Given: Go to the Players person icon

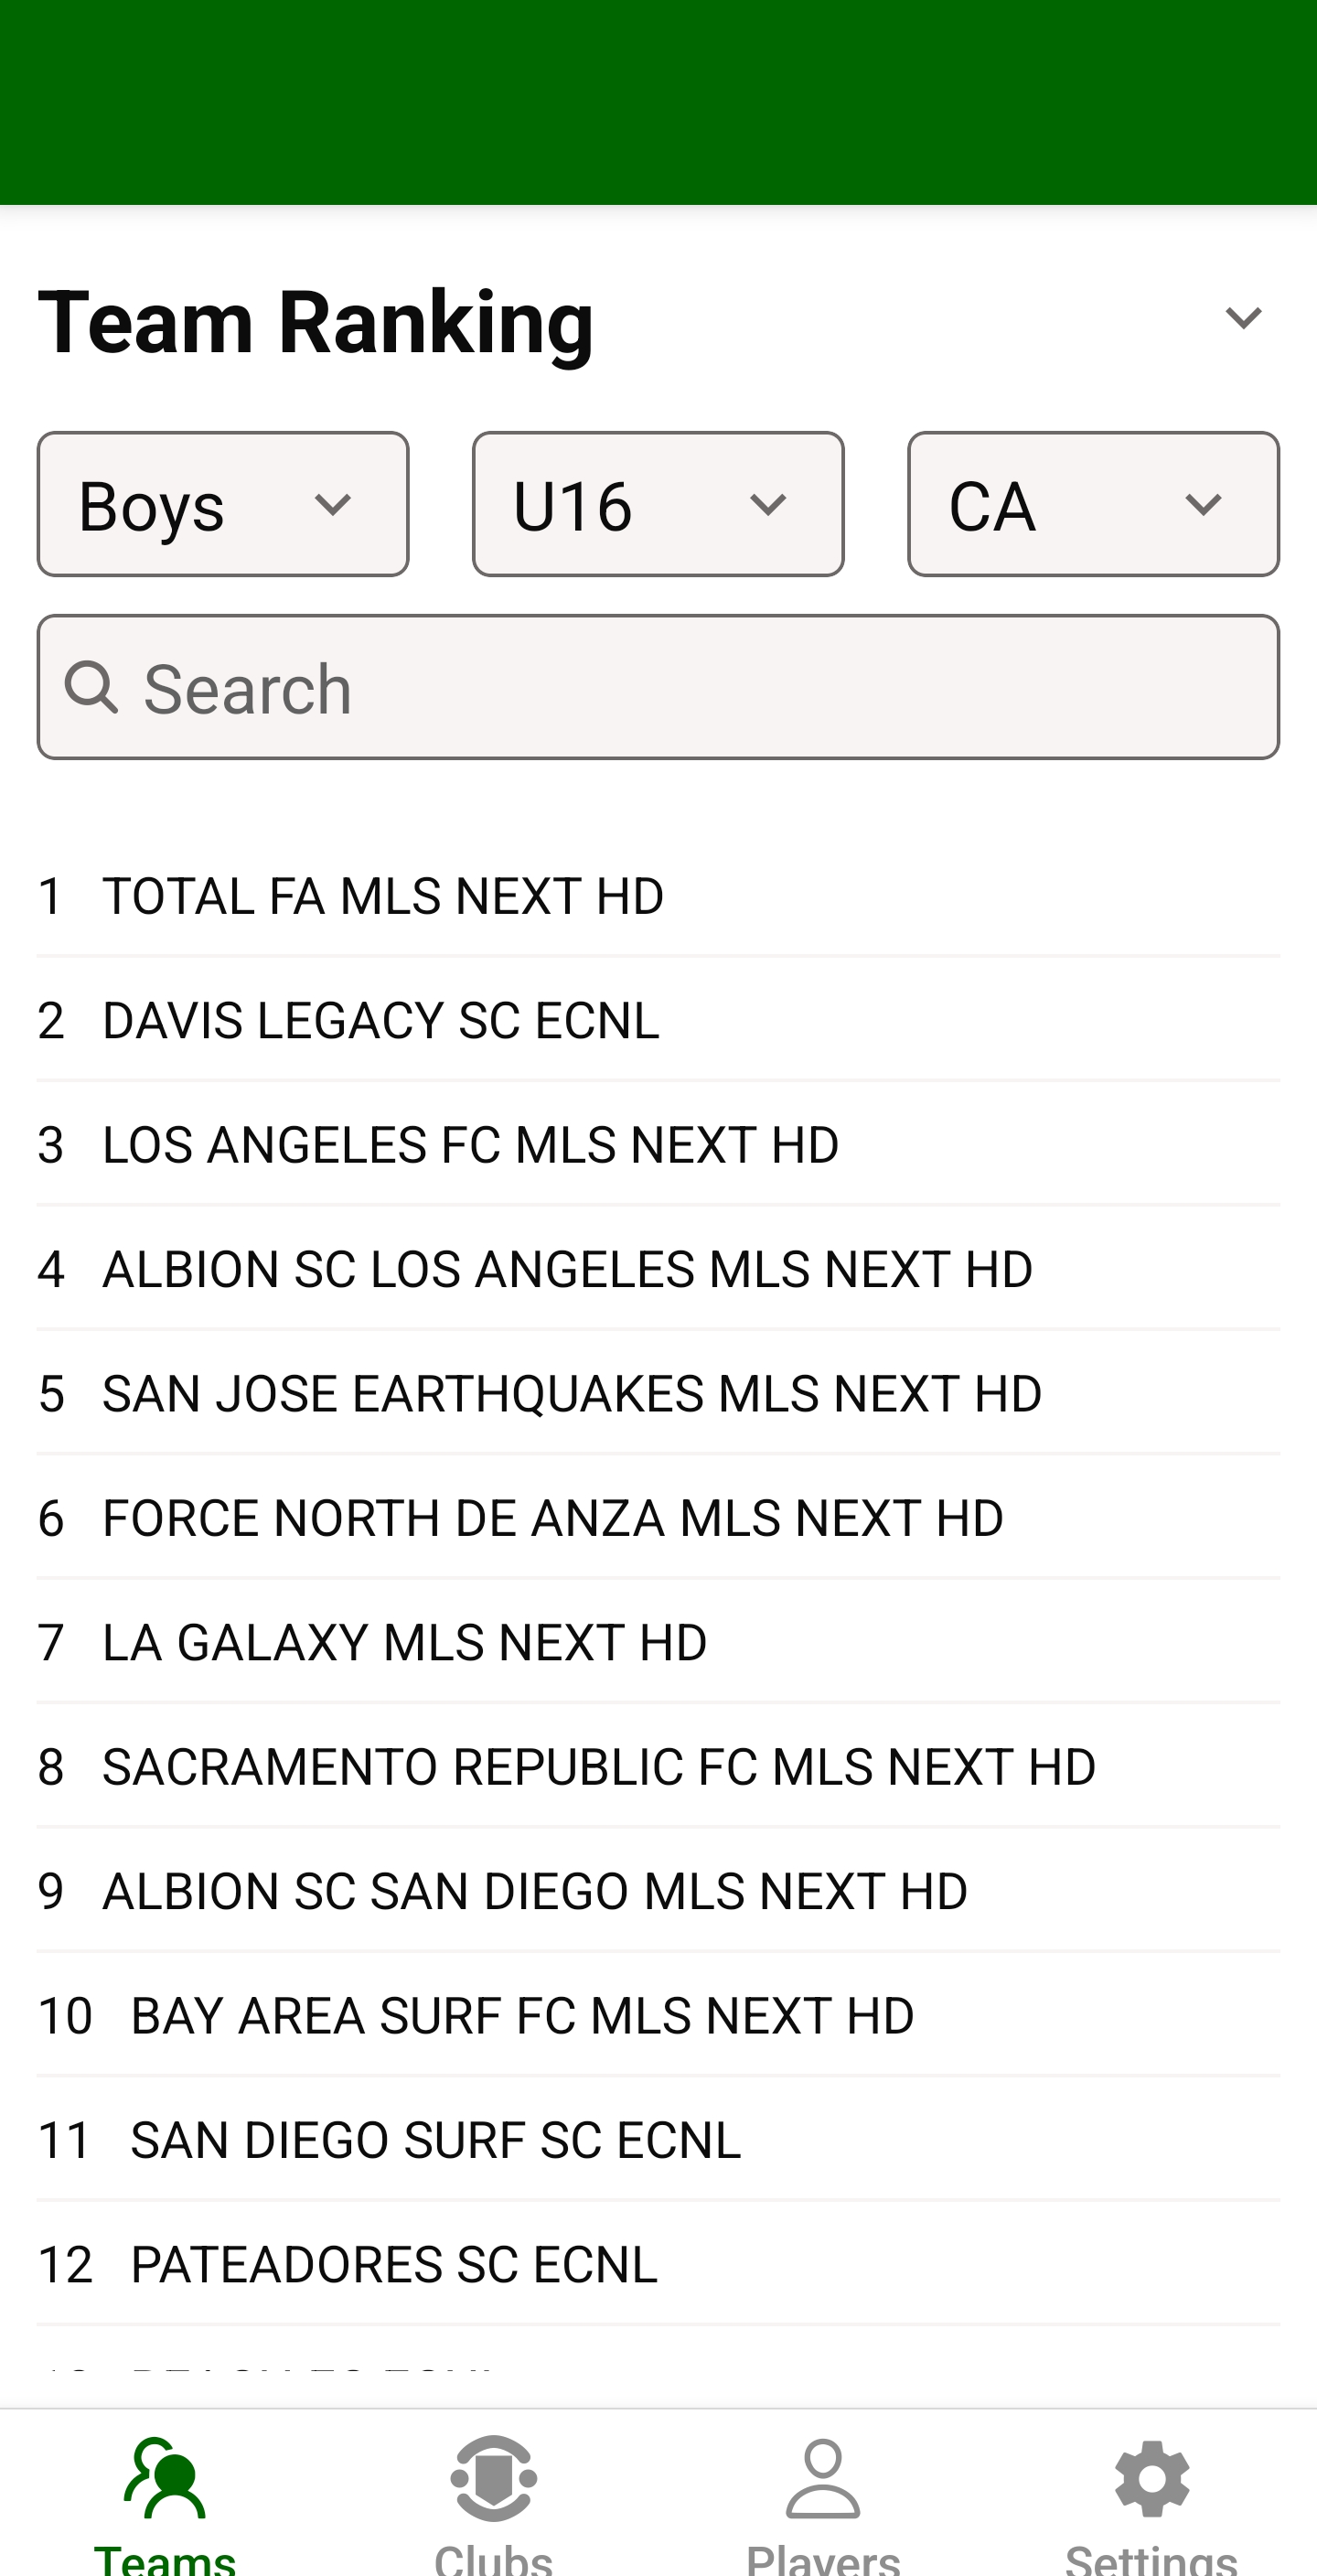Looking at the screenshot, I should click(x=823, y=2480).
